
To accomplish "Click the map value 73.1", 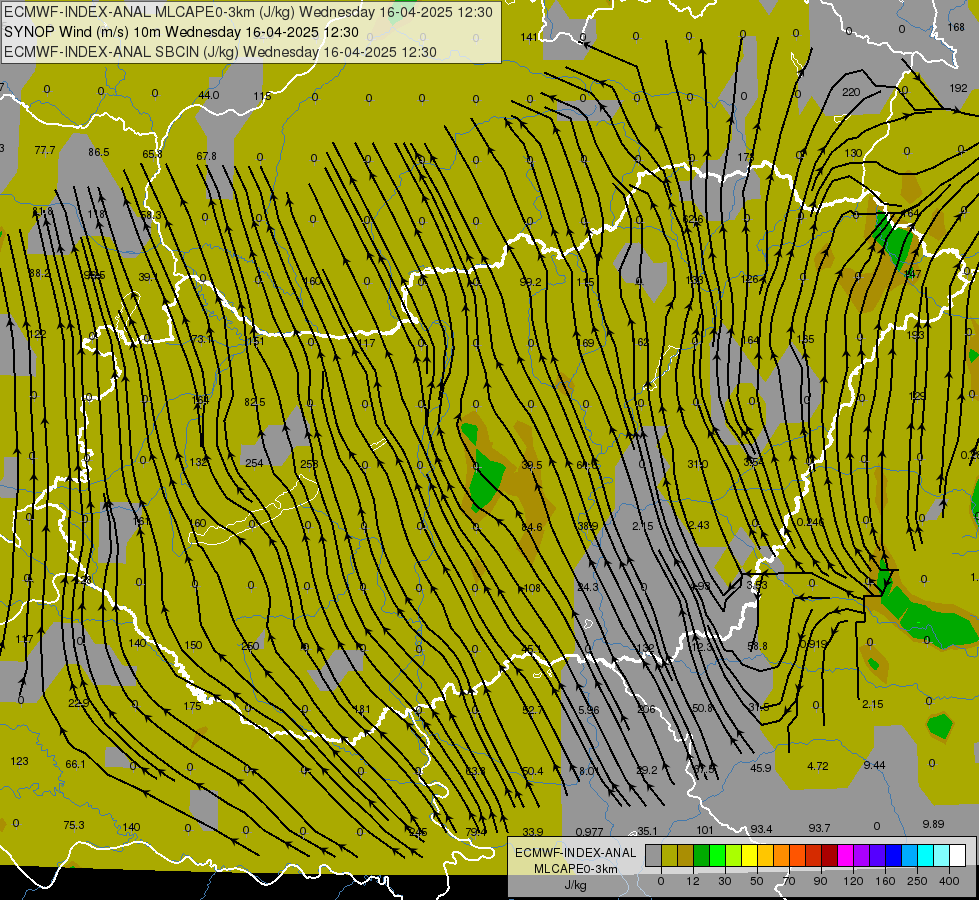I will (202, 339).
